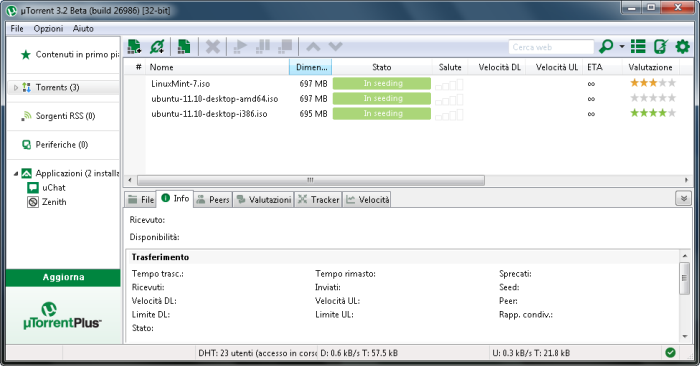
Task: Switch to the Velocità tab
Action: [367, 200]
